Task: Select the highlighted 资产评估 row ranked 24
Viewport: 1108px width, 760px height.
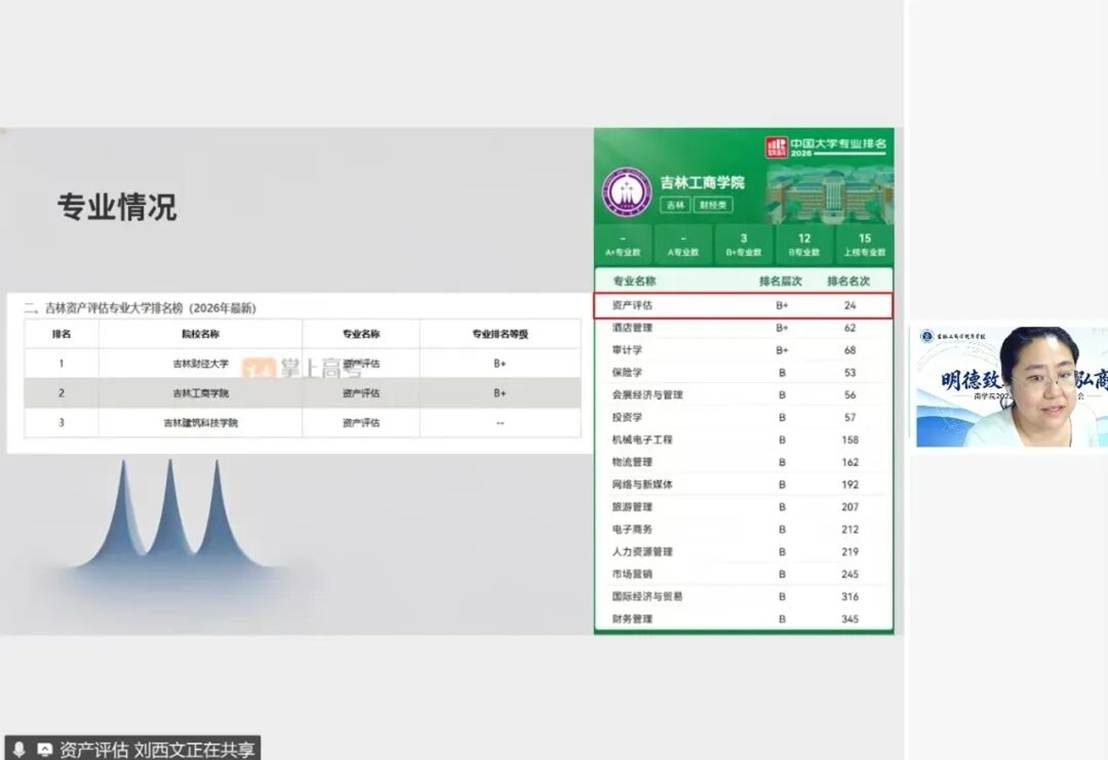Action: (743, 305)
